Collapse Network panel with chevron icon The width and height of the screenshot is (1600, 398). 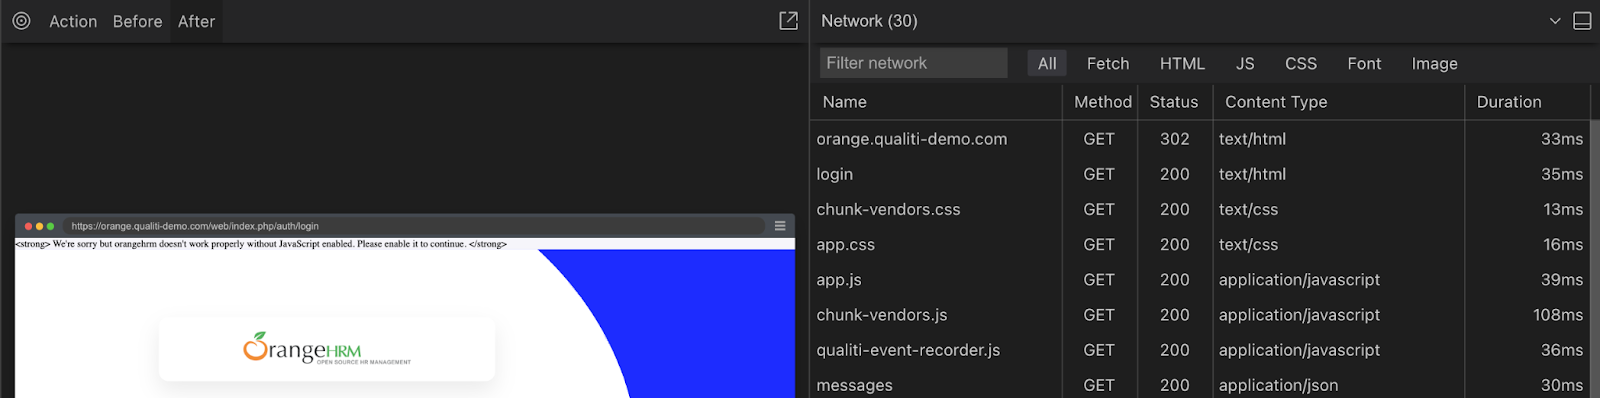pyautogui.click(x=1555, y=21)
